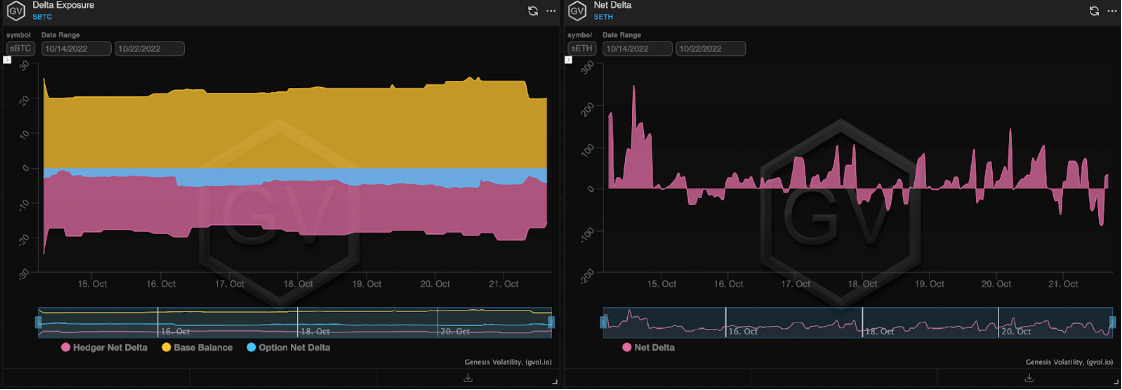Viewport: 1122px width, 390px height.
Task: Grab the left handle of sETH range navigator
Action: click(603, 323)
